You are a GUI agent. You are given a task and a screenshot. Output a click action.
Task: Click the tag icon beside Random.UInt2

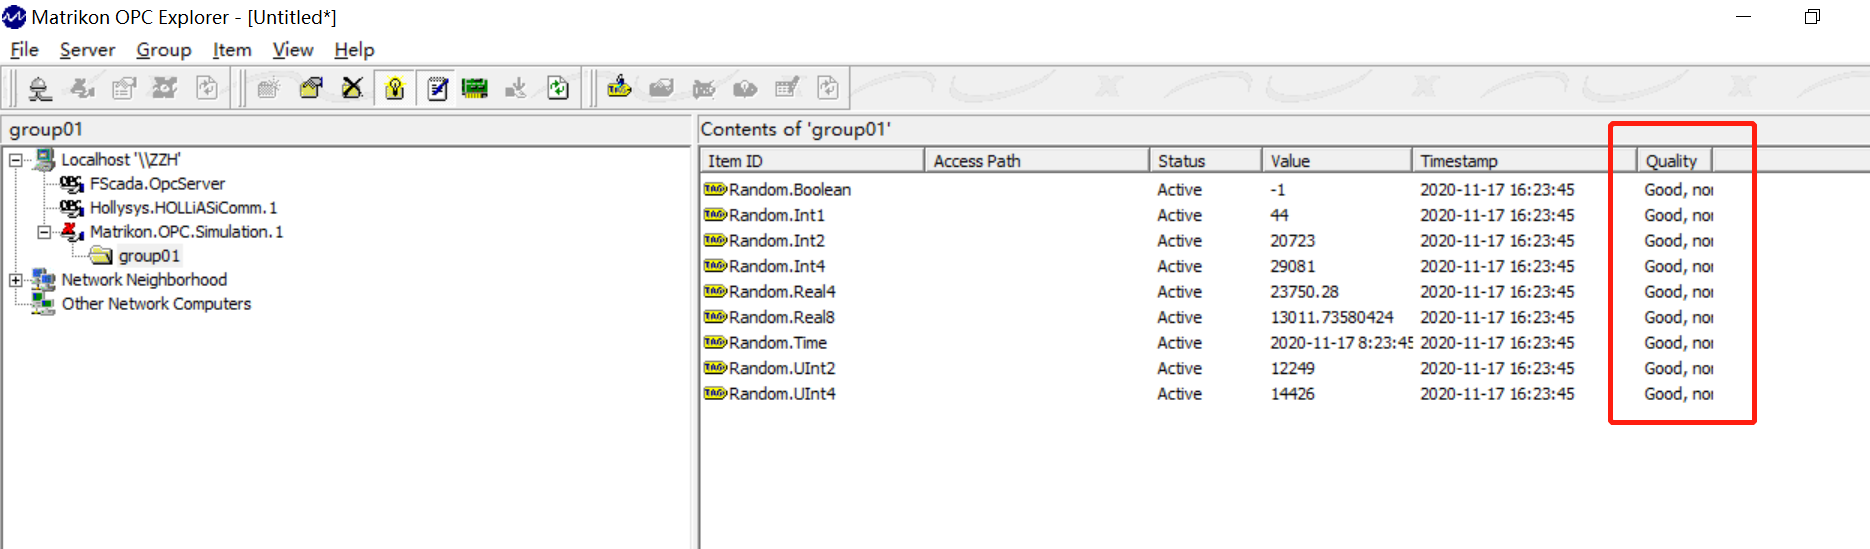[x=714, y=368]
